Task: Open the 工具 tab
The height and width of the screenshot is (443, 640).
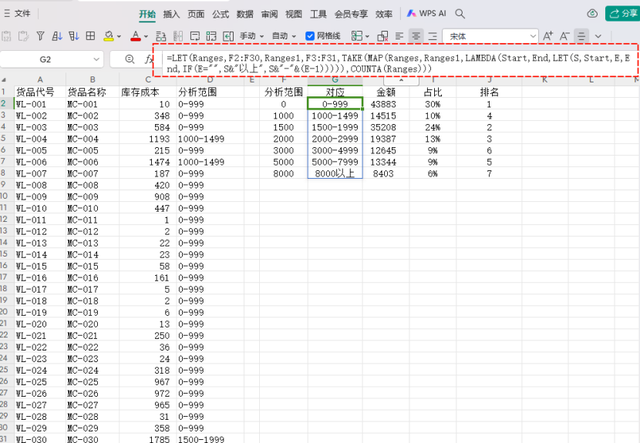Action: [x=318, y=14]
